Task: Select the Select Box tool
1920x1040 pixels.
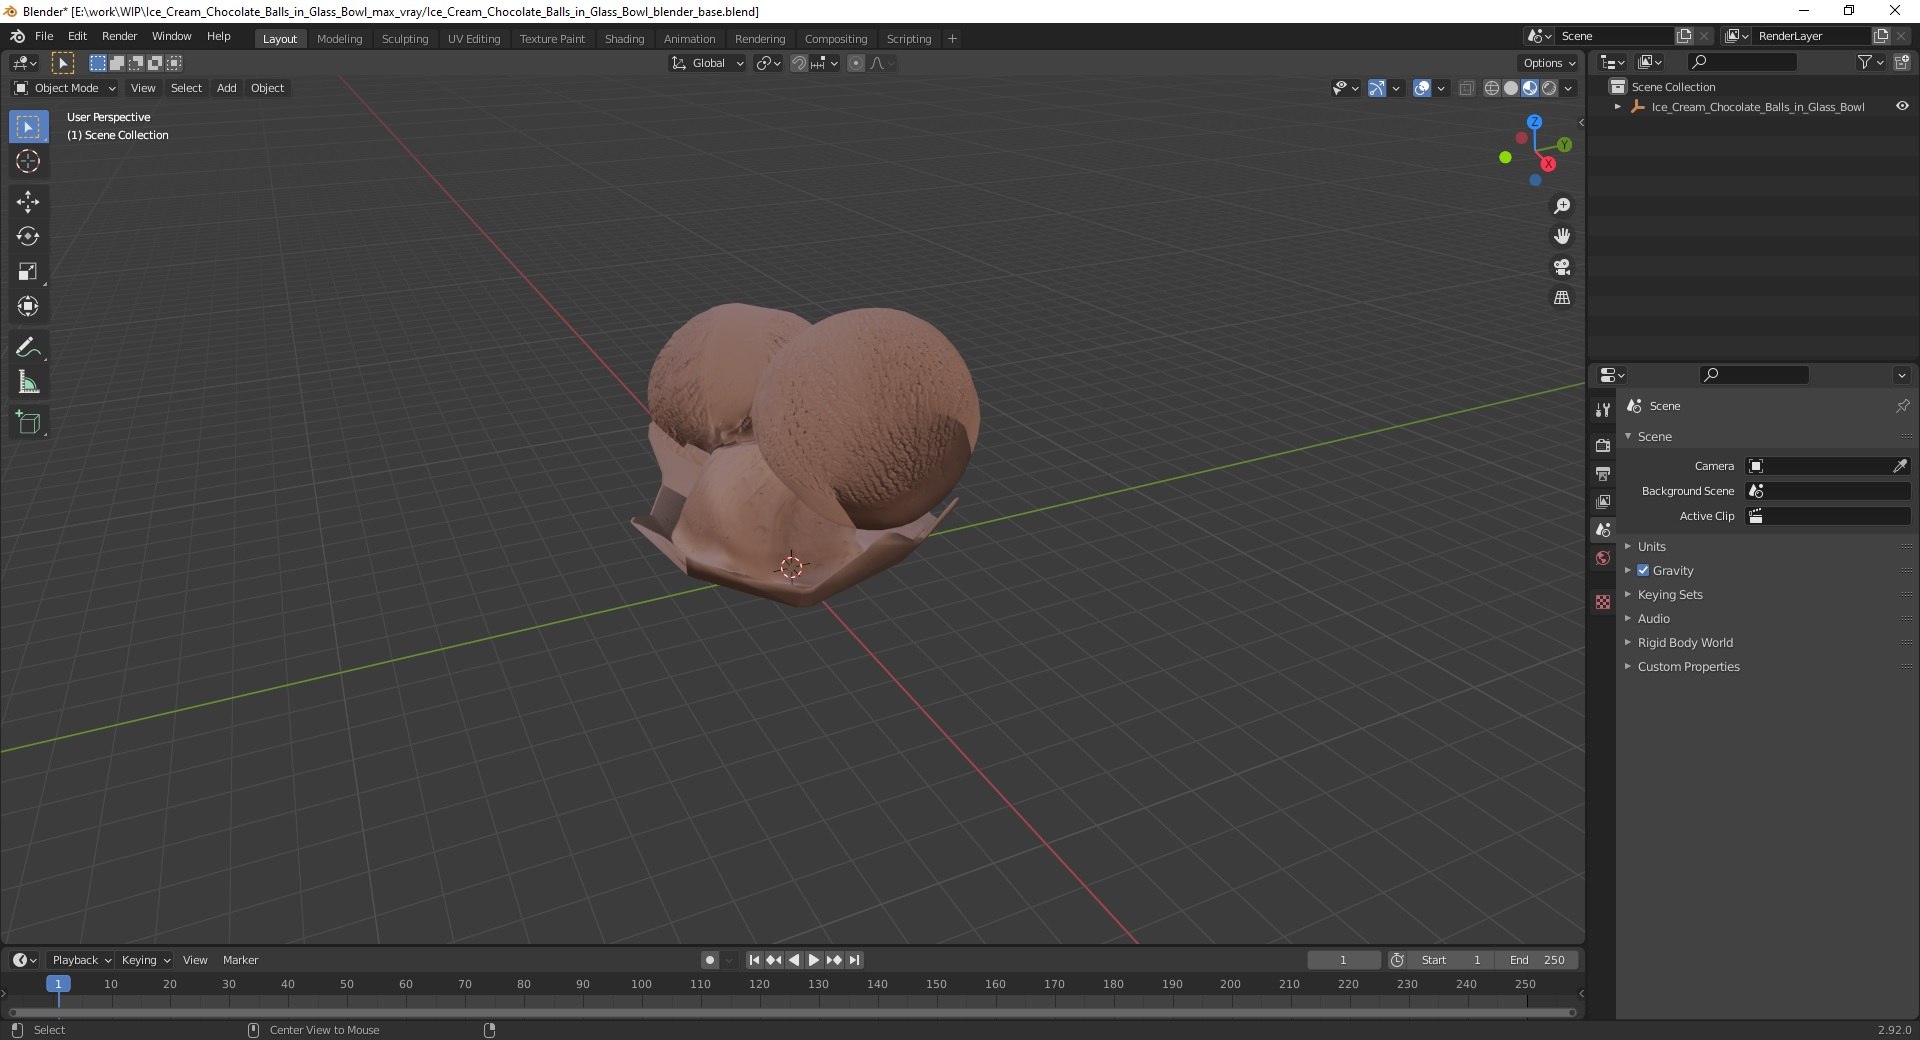Action: coord(28,127)
